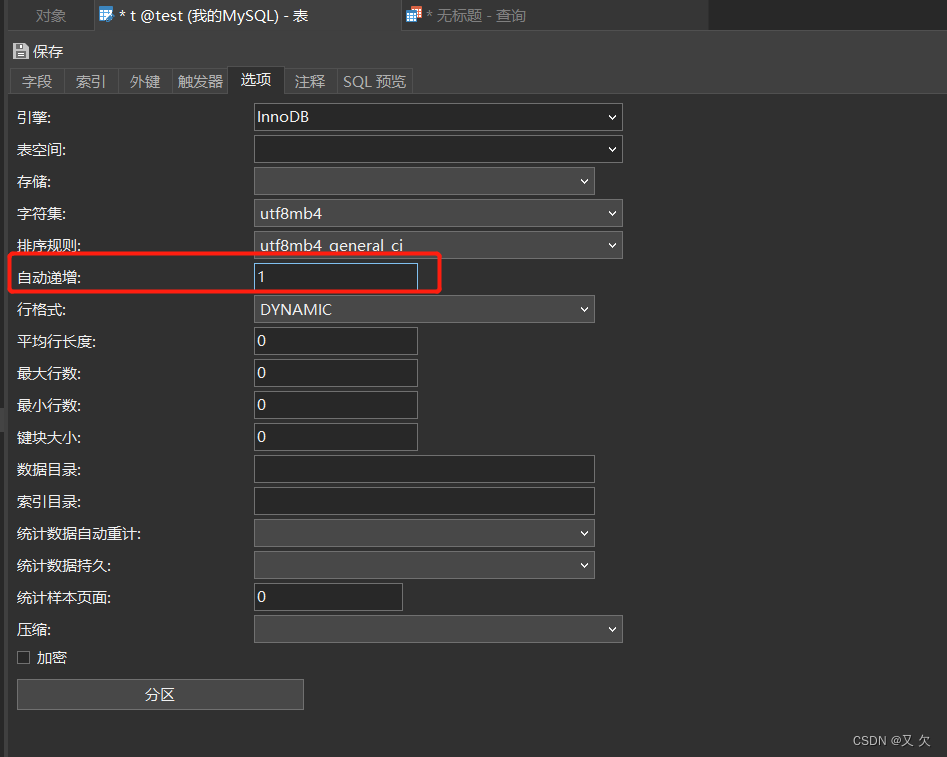Select the 选项 options tab

tap(256, 80)
